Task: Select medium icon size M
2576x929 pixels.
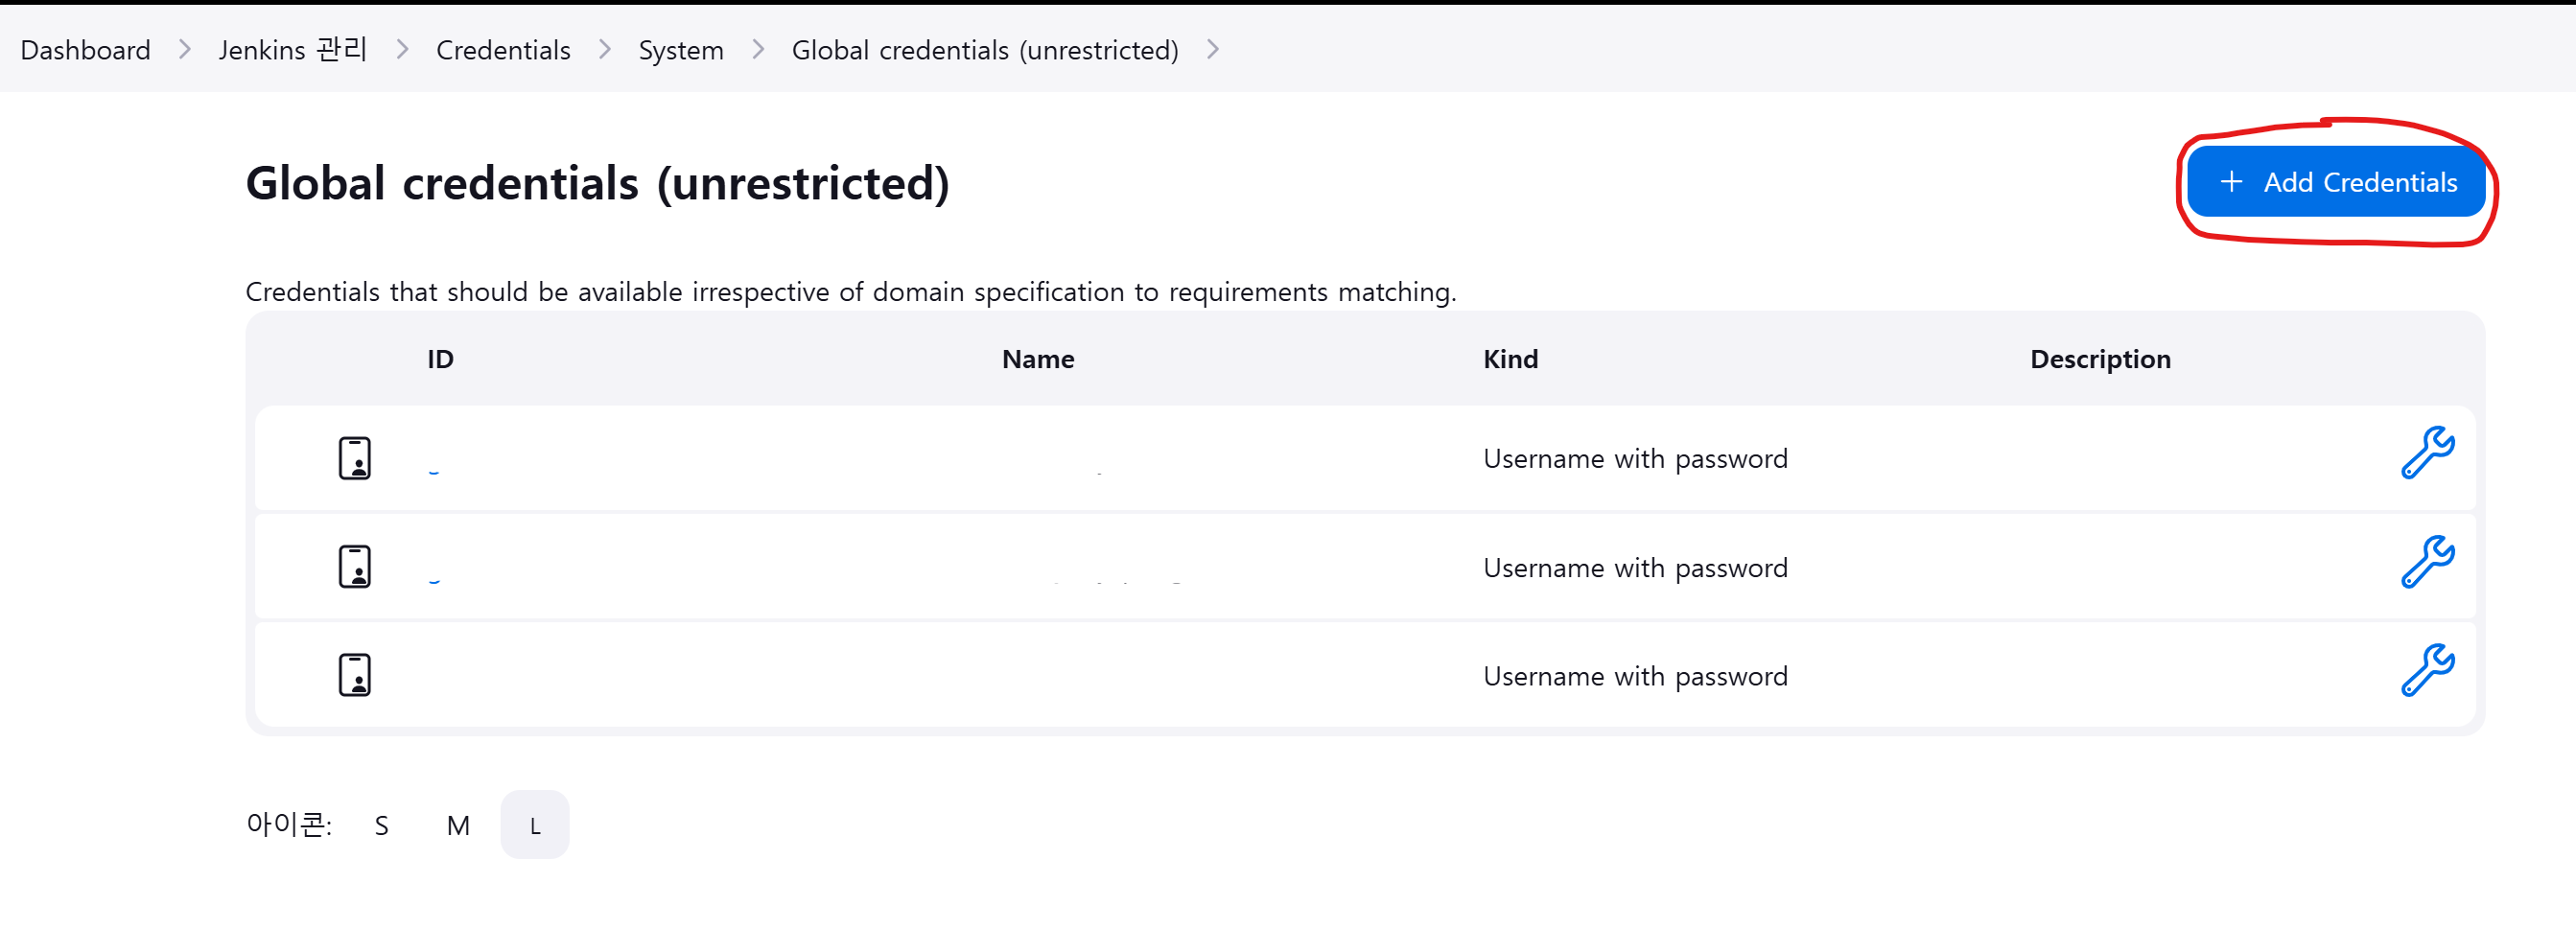Action: tap(458, 826)
